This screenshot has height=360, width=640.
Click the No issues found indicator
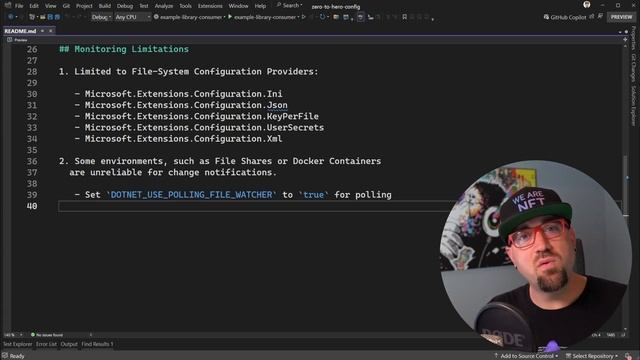(47, 335)
